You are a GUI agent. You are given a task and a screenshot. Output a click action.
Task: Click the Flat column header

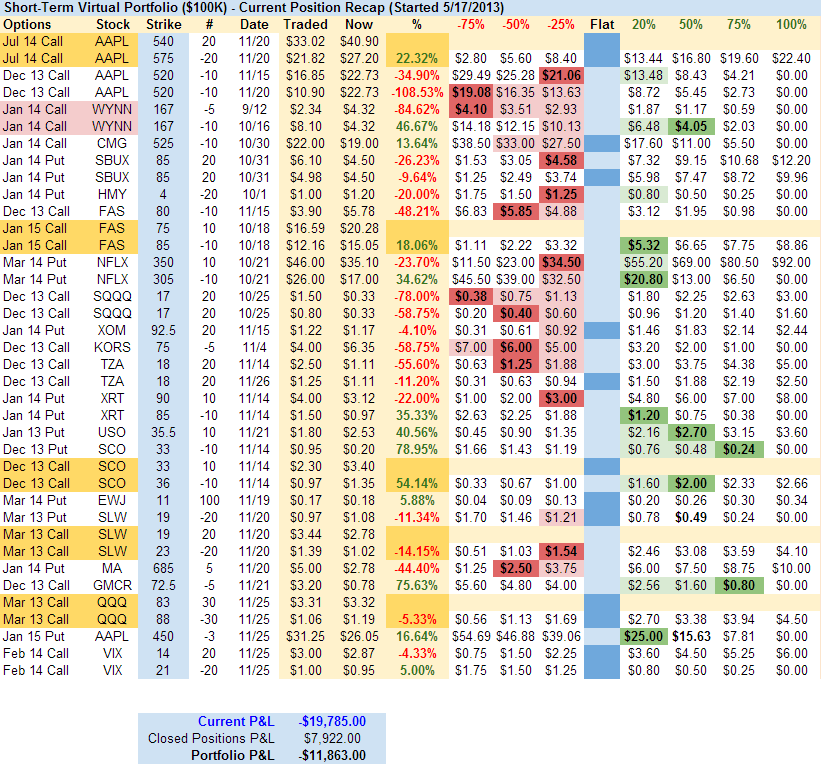(602, 23)
